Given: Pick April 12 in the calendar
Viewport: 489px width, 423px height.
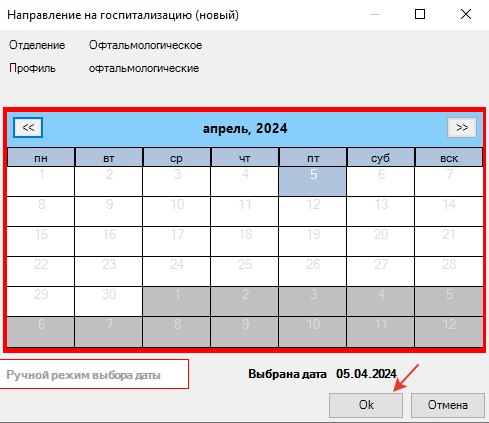Looking at the screenshot, I should point(313,211).
